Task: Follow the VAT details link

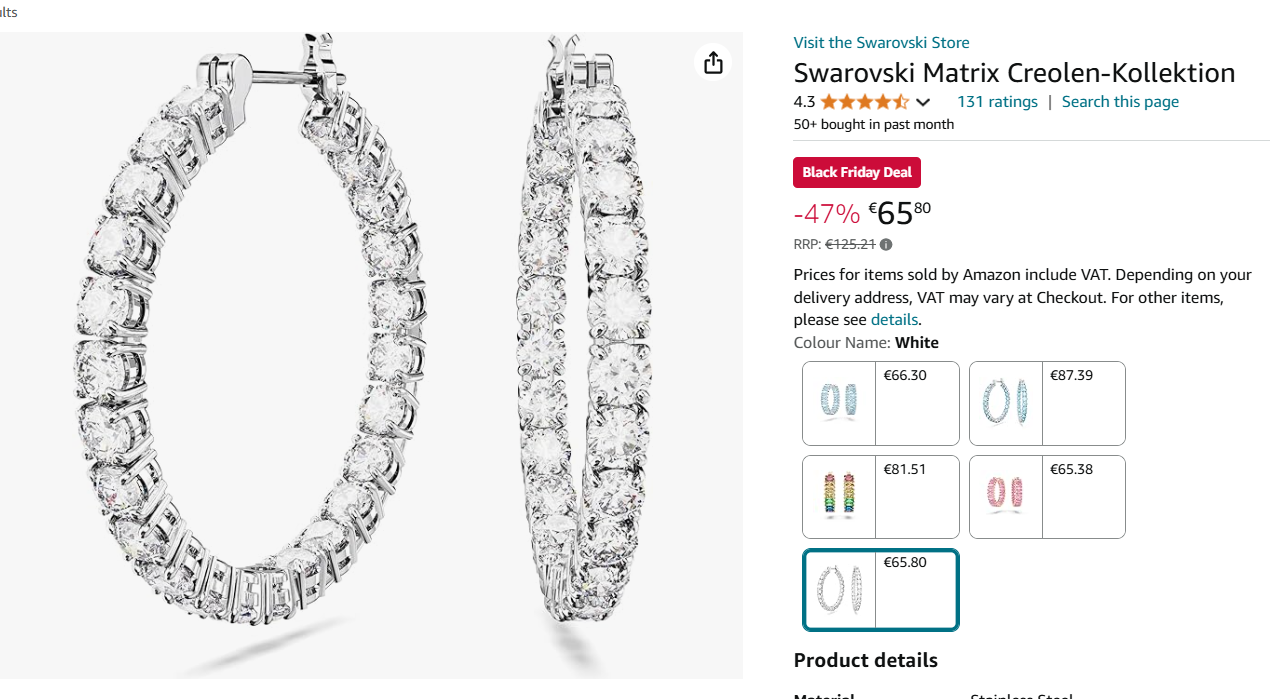Action: (x=894, y=320)
